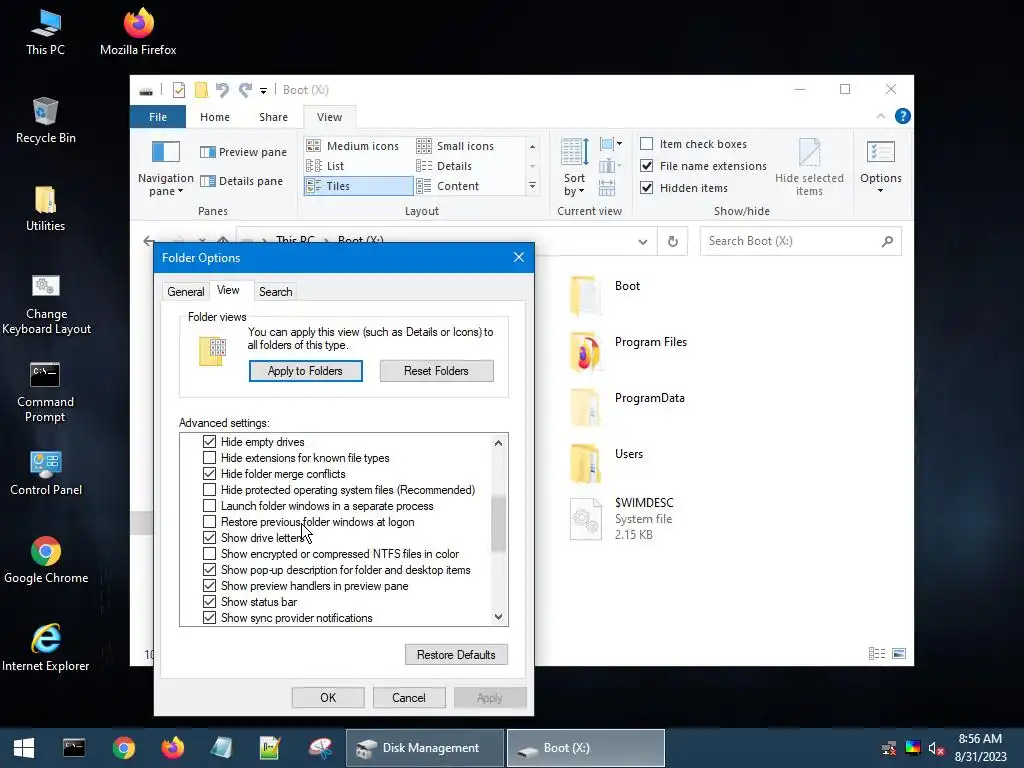Launch Command Prompt from the taskbar
The image size is (1024, 768).
(x=74, y=748)
